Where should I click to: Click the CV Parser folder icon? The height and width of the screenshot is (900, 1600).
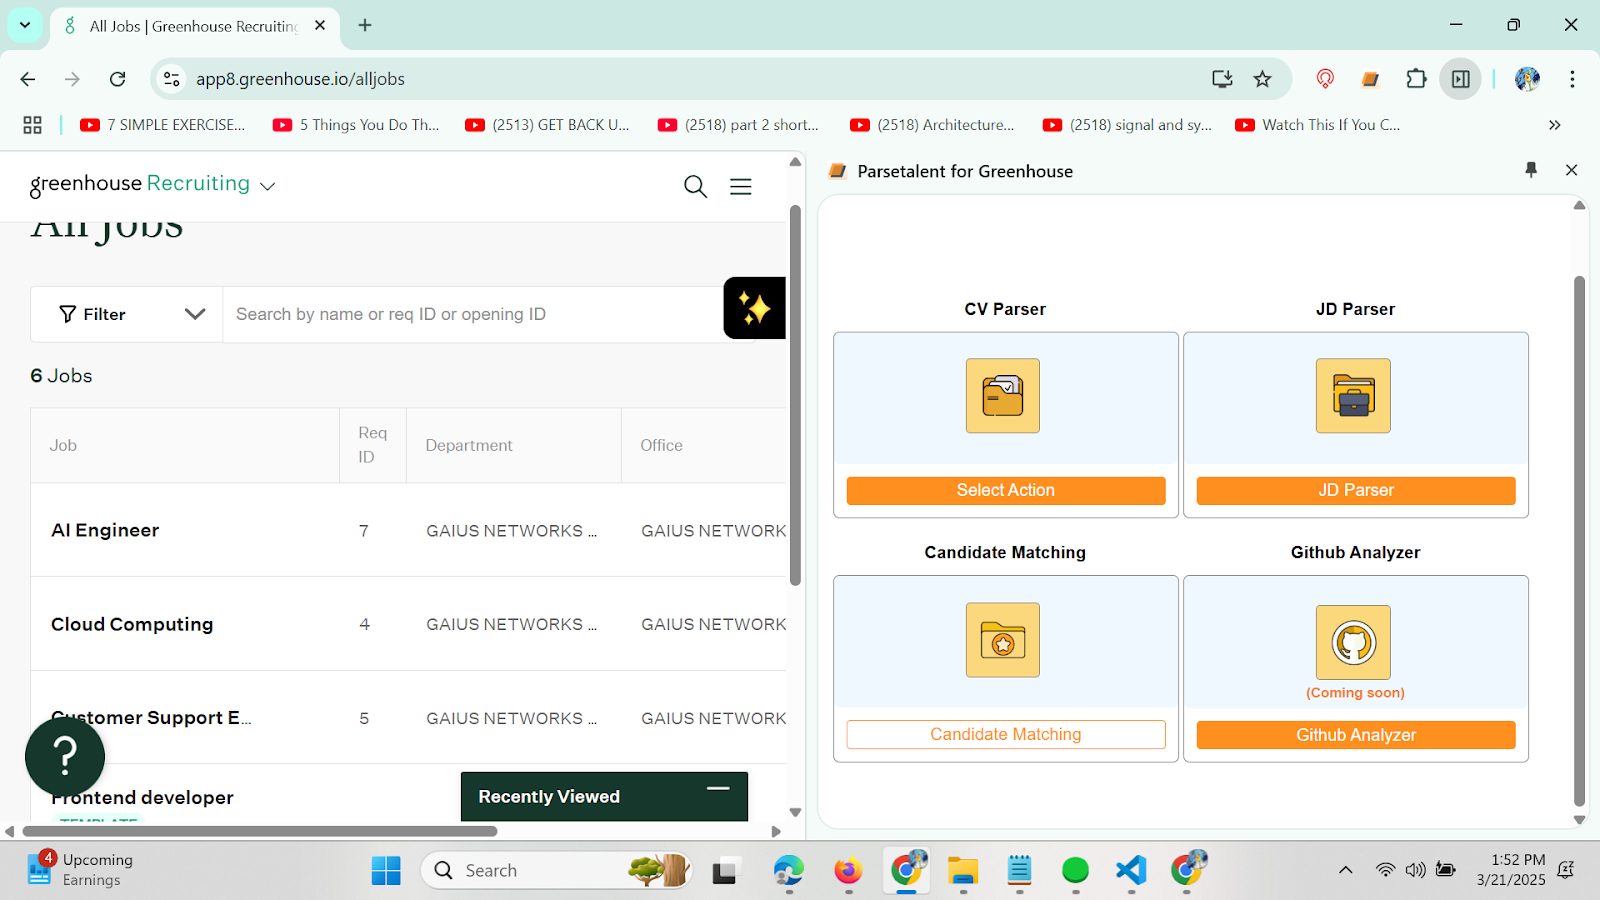tap(1002, 396)
